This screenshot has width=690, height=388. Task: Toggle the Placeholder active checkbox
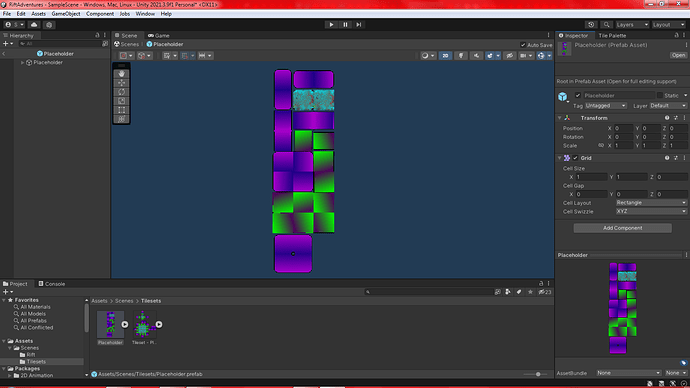578,95
